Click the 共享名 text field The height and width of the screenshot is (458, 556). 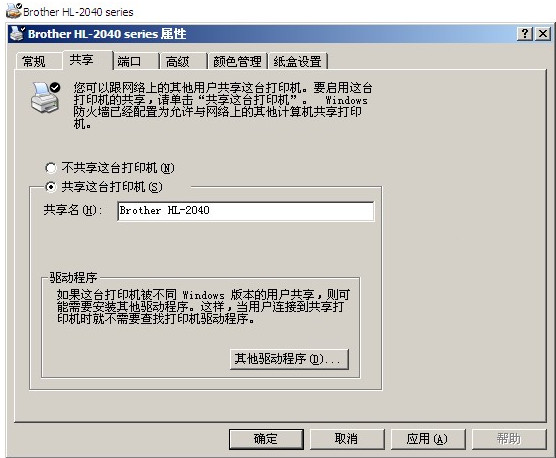(x=245, y=211)
